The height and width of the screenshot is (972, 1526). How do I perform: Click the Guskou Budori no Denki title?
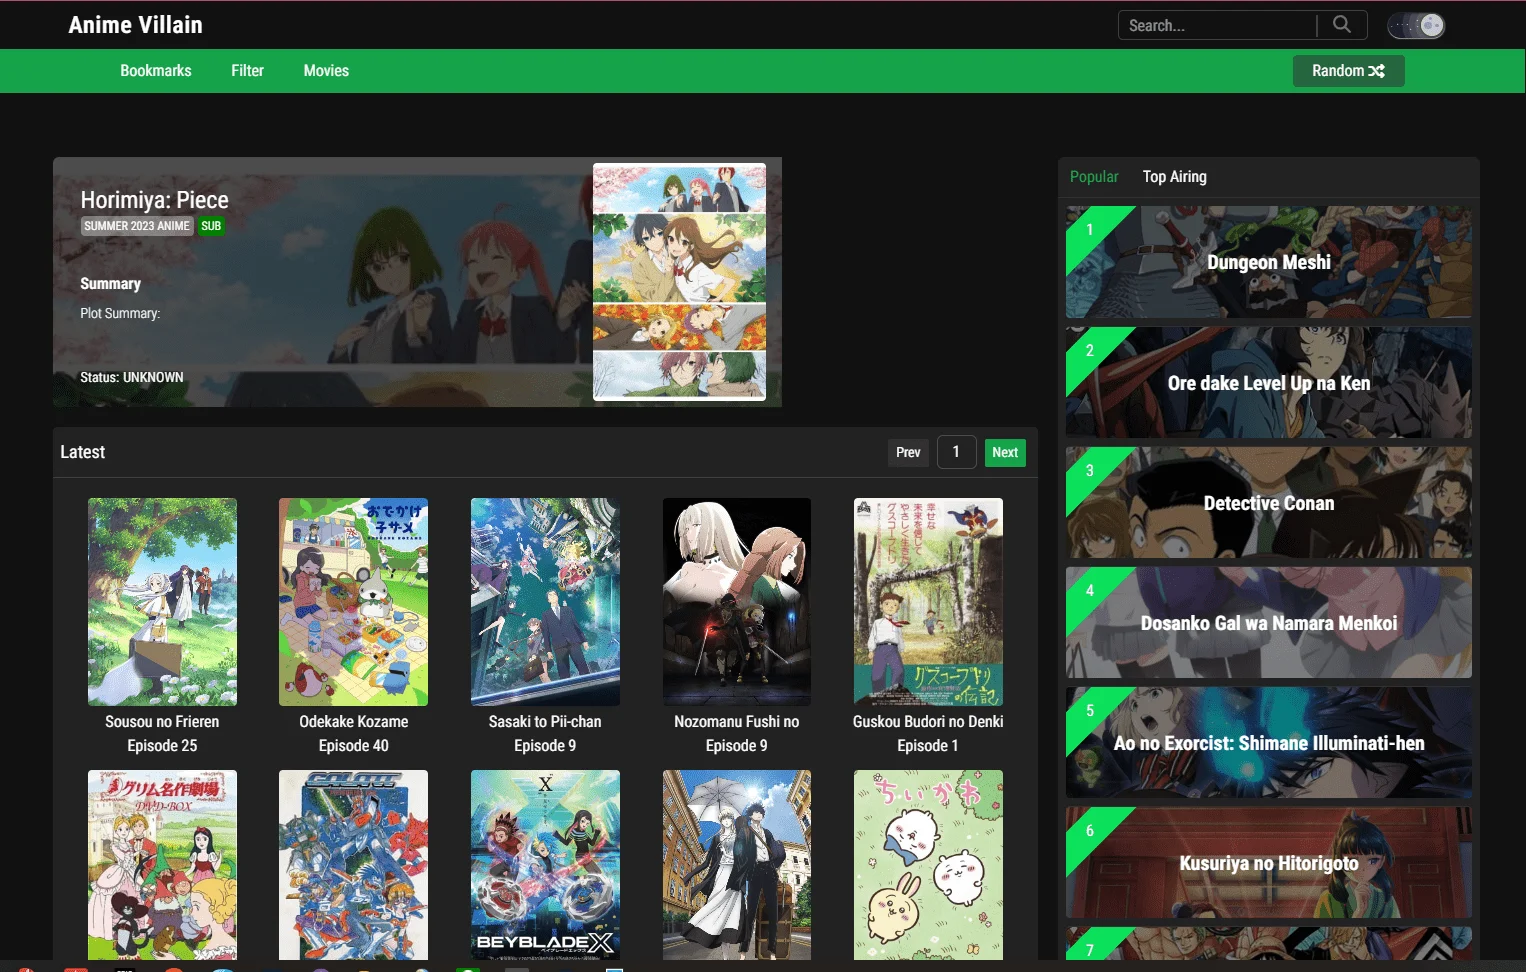(928, 722)
